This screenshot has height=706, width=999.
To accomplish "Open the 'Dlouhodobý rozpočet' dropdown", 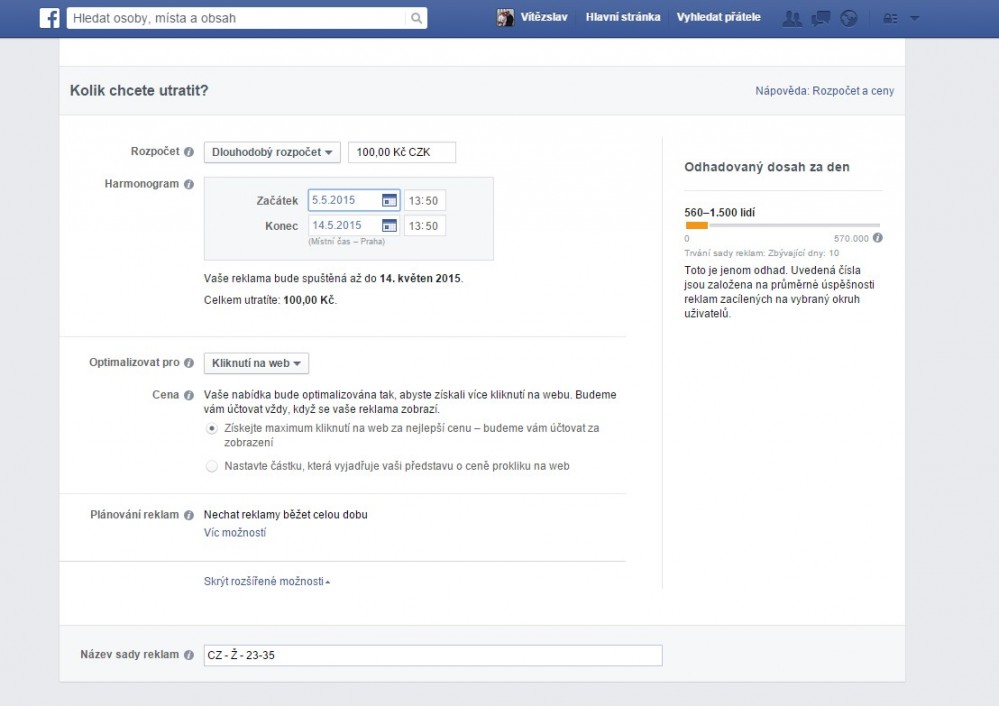I will pyautogui.click(x=272, y=152).
